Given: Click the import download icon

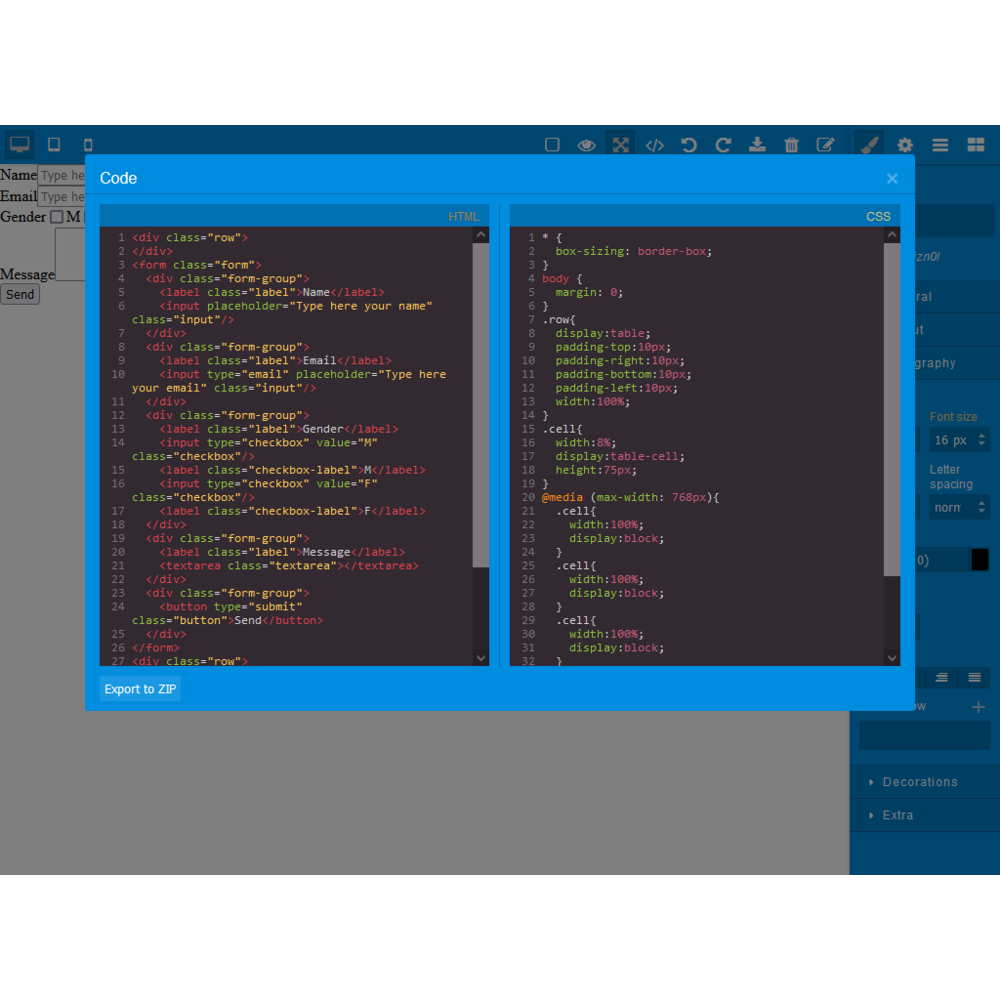Looking at the screenshot, I should (757, 145).
